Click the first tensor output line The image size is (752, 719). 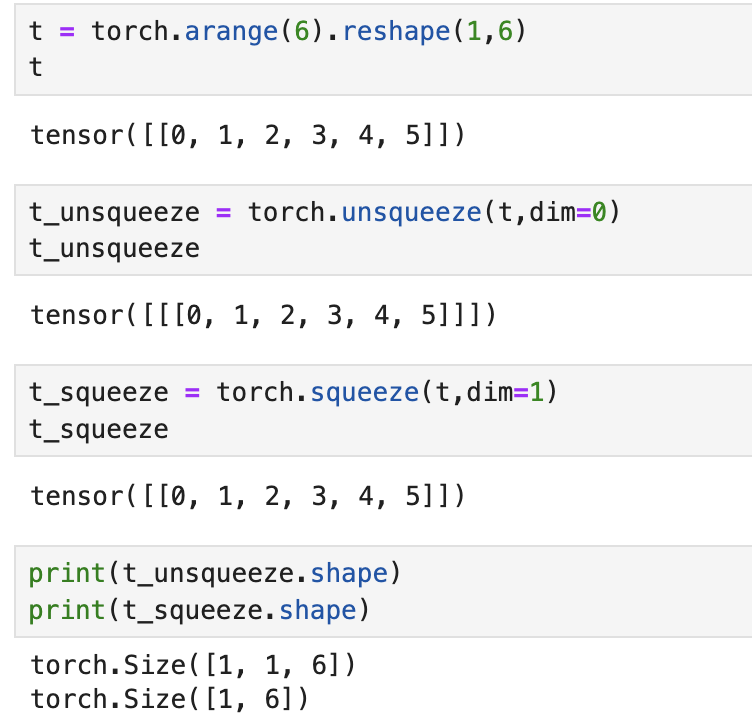pos(248,135)
